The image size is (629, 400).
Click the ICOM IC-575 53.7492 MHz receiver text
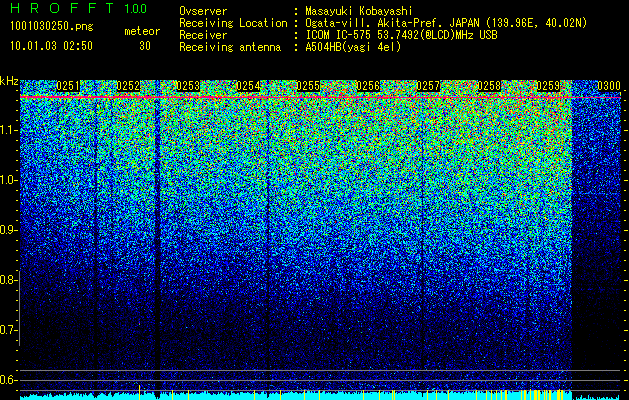(x=401, y=35)
